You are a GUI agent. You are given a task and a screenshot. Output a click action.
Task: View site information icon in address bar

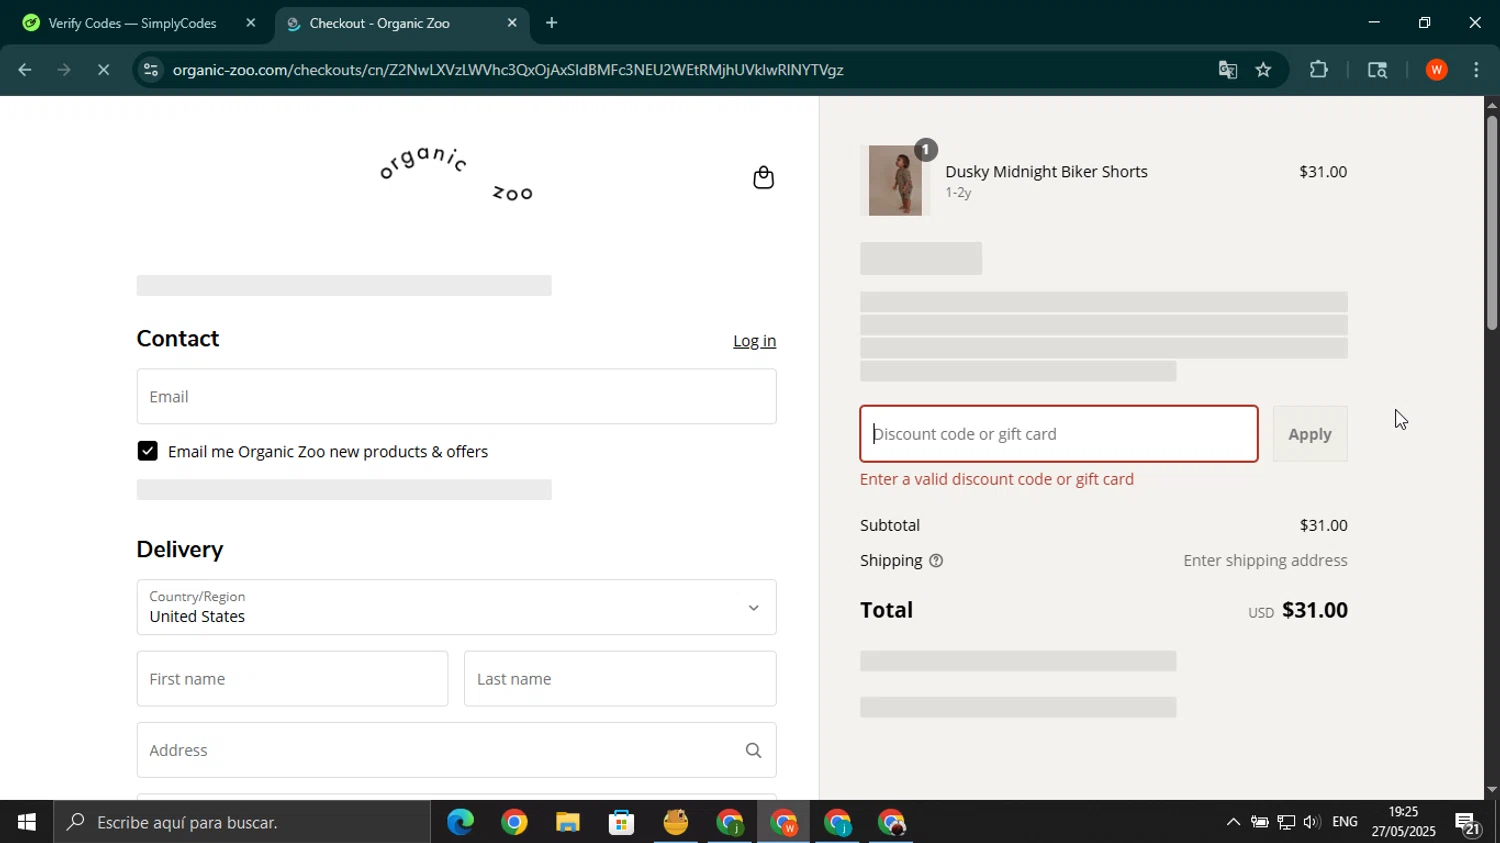150,70
